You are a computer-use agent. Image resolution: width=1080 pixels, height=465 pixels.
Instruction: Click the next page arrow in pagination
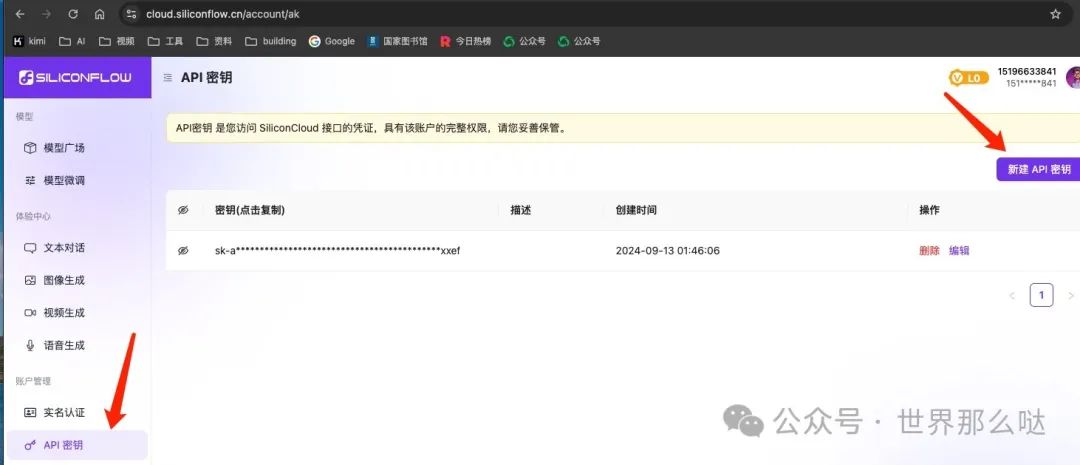click(x=1070, y=296)
